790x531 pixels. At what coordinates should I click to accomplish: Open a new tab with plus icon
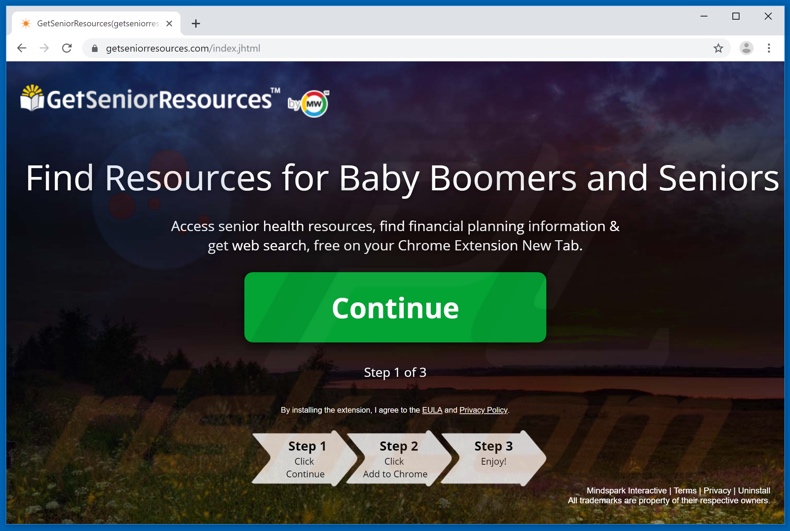(195, 23)
